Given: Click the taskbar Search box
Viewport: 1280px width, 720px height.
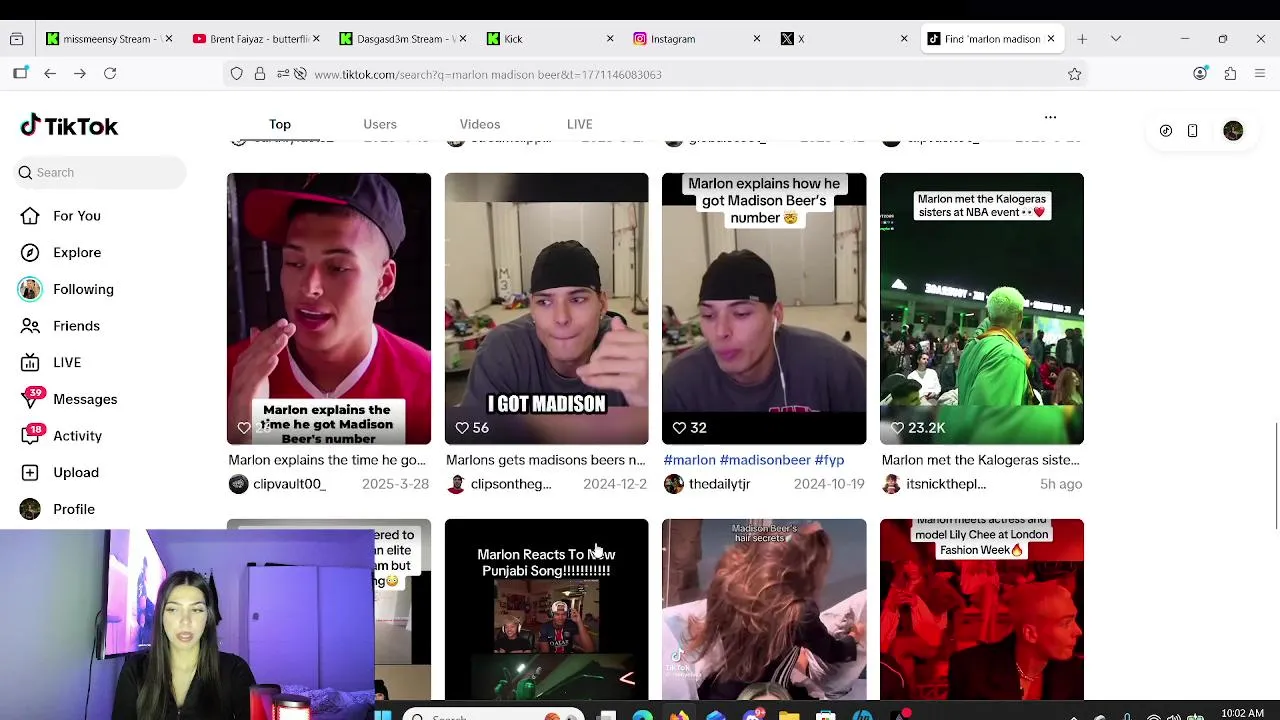Looking at the screenshot, I should click(x=494, y=715).
